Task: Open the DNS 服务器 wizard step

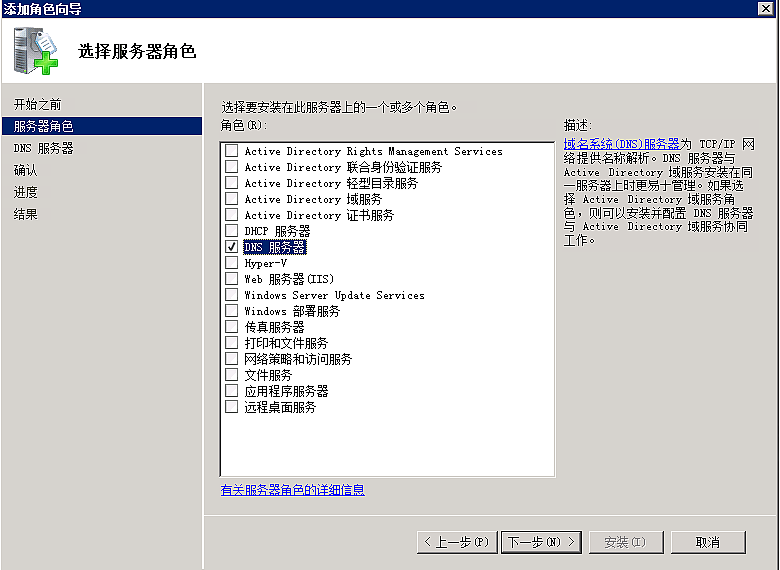Action: point(43,148)
